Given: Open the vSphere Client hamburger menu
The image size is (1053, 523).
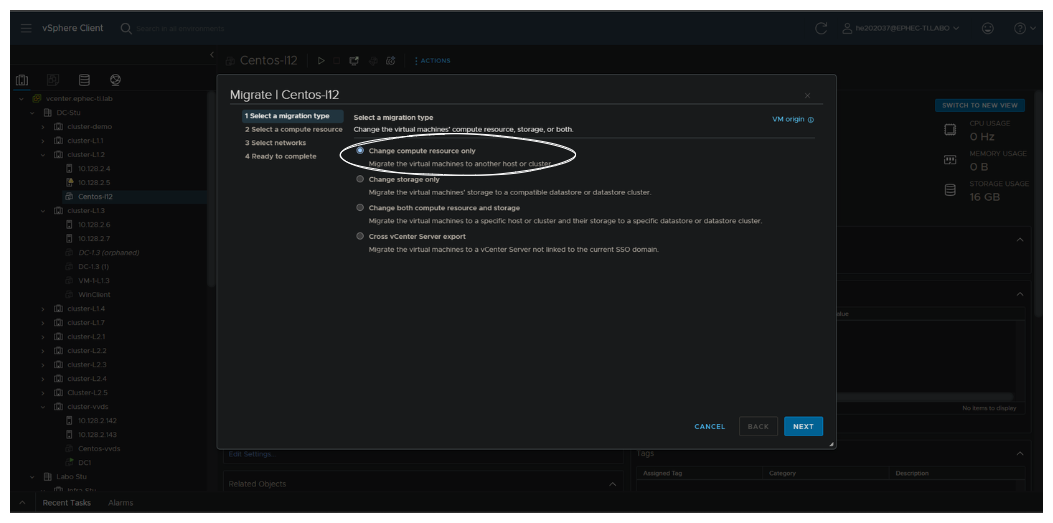Looking at the screenshot, I should (x=26, y=28).
